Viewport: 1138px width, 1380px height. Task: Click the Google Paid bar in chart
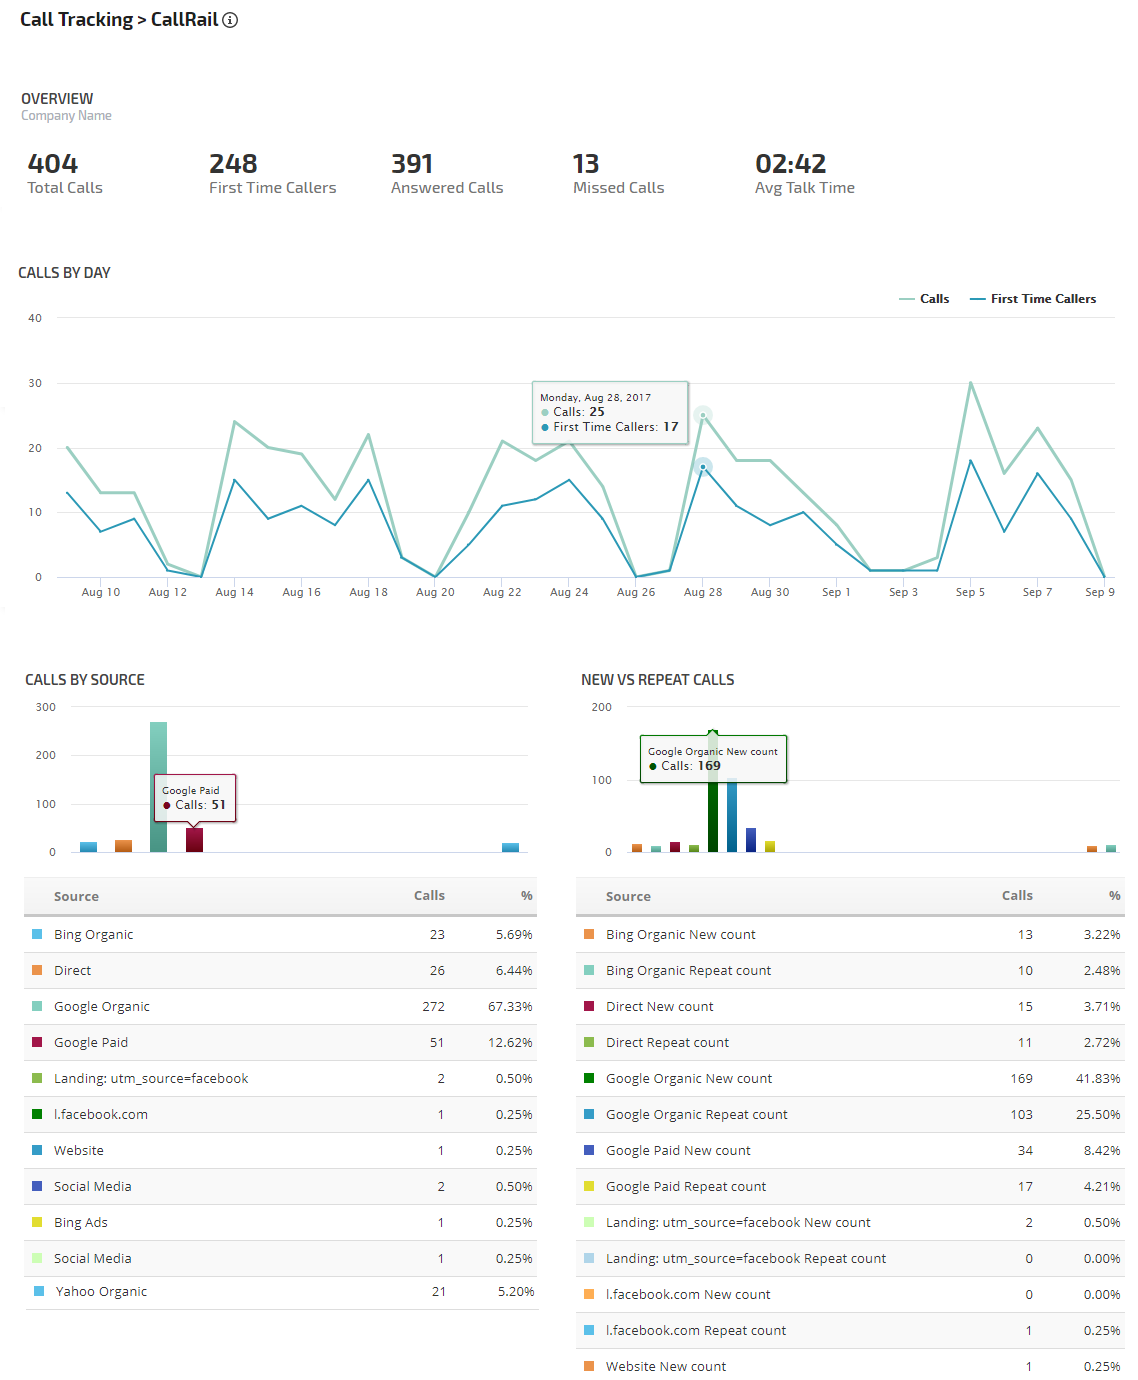(194, 840)
